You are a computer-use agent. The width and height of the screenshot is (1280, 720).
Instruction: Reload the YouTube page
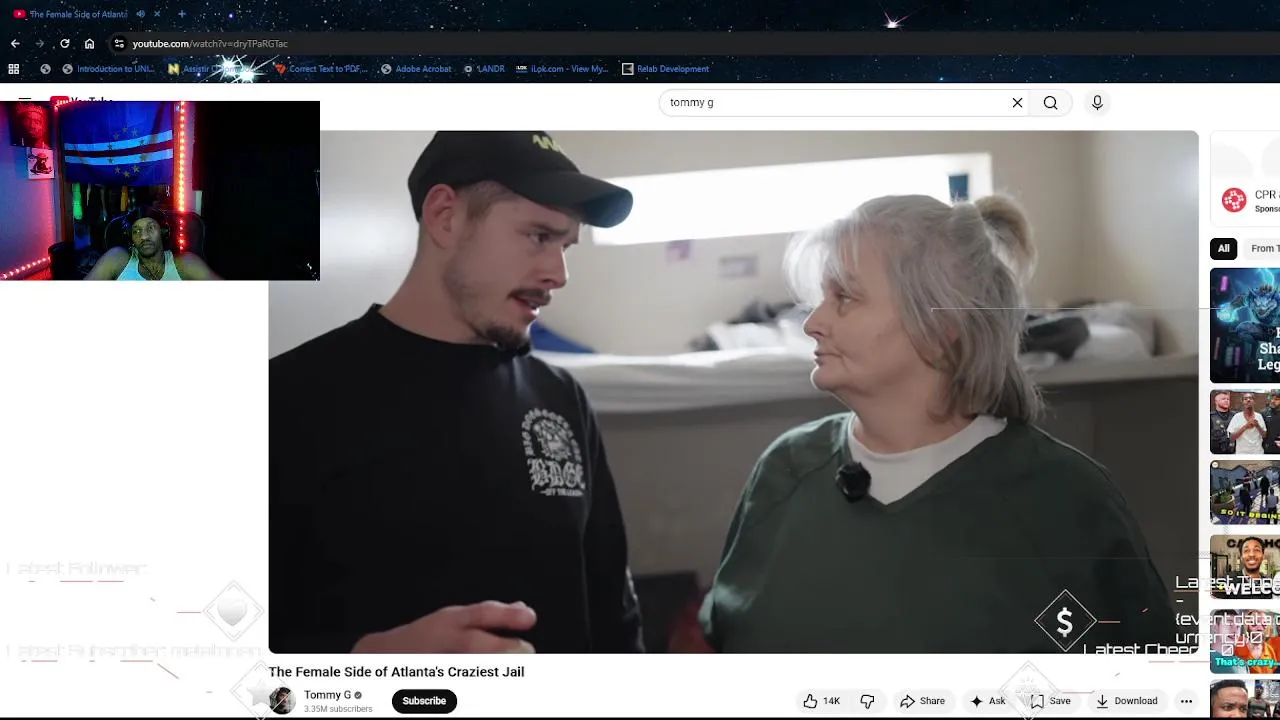point(65,44)
